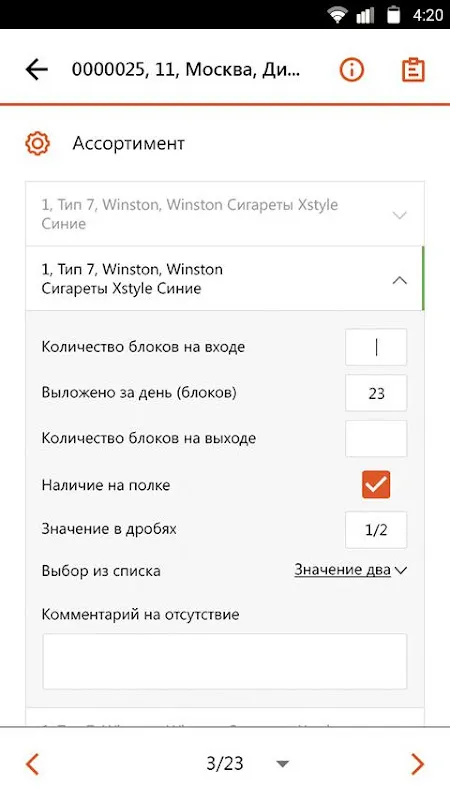This screenshot has height=800, width=450.
Task: Expand the greyed first Winston Xstyle item
Action: coord(224,214)
